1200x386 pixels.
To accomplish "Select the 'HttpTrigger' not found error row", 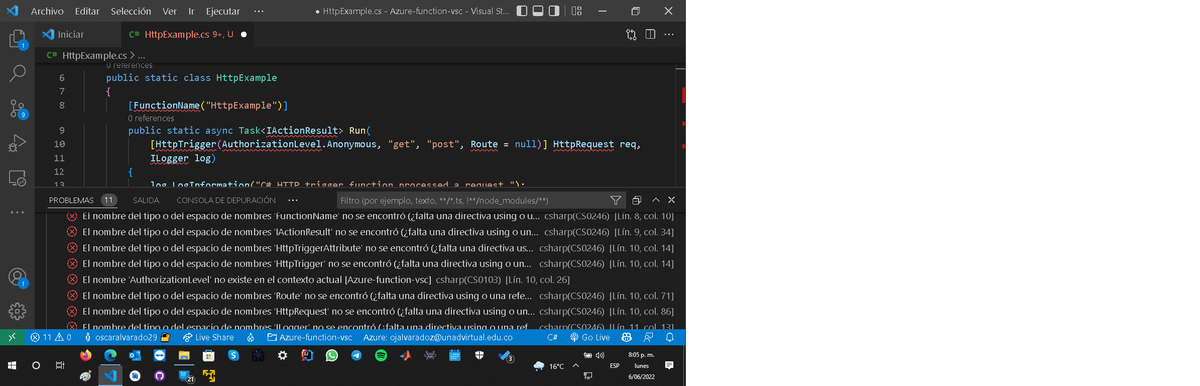I will pyautogui.click(x=360, y=263).
